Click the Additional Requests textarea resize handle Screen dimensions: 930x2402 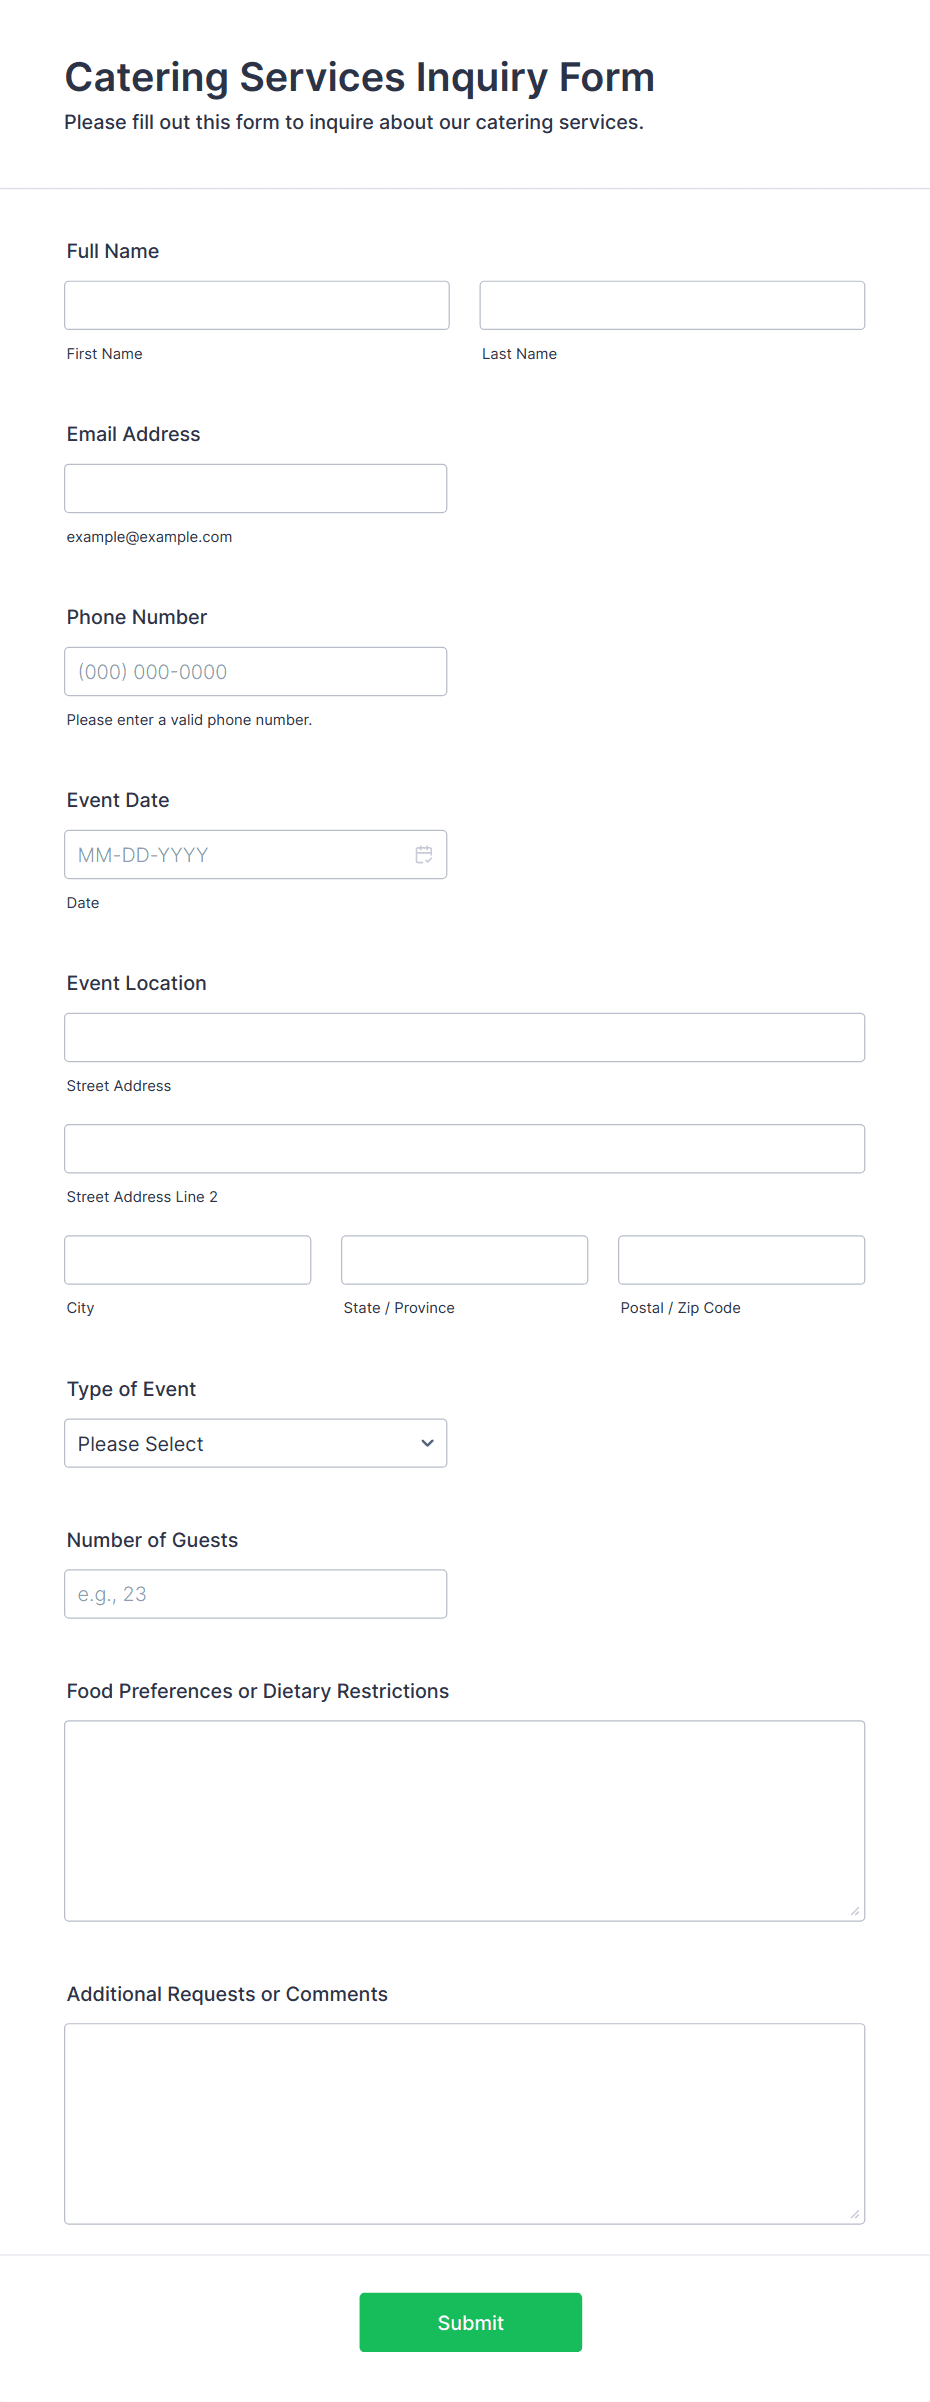coord(855,2214)
